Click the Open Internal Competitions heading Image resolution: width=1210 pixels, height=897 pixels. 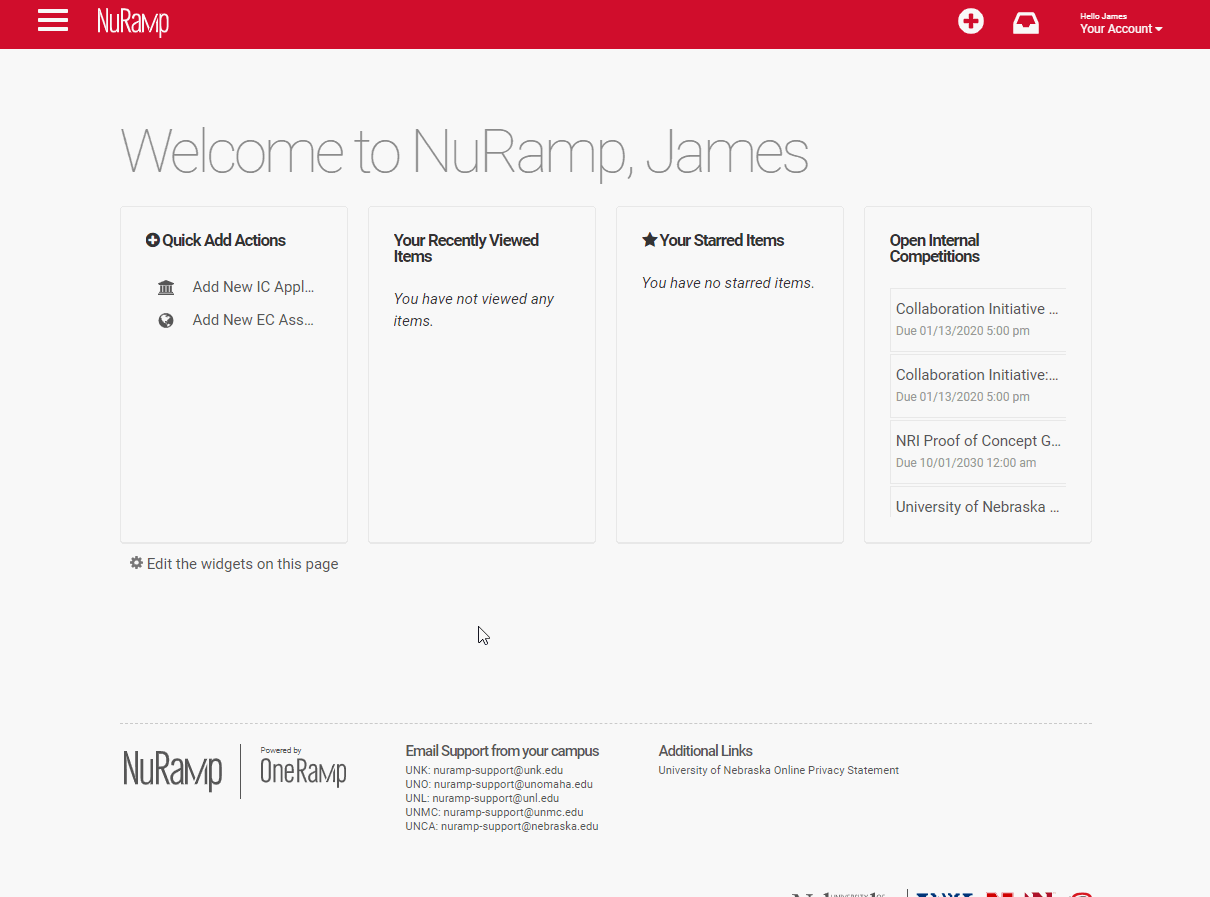pyautogui.click(x=934, y=248)
